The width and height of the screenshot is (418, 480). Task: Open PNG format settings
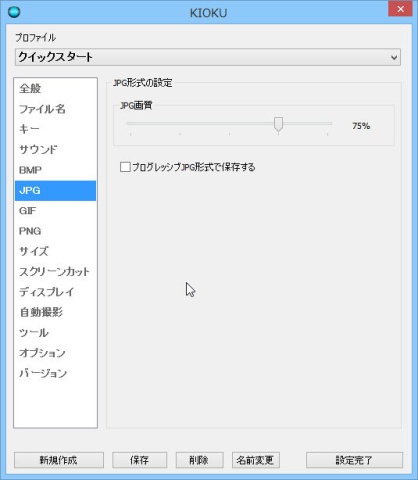[55, 231]
